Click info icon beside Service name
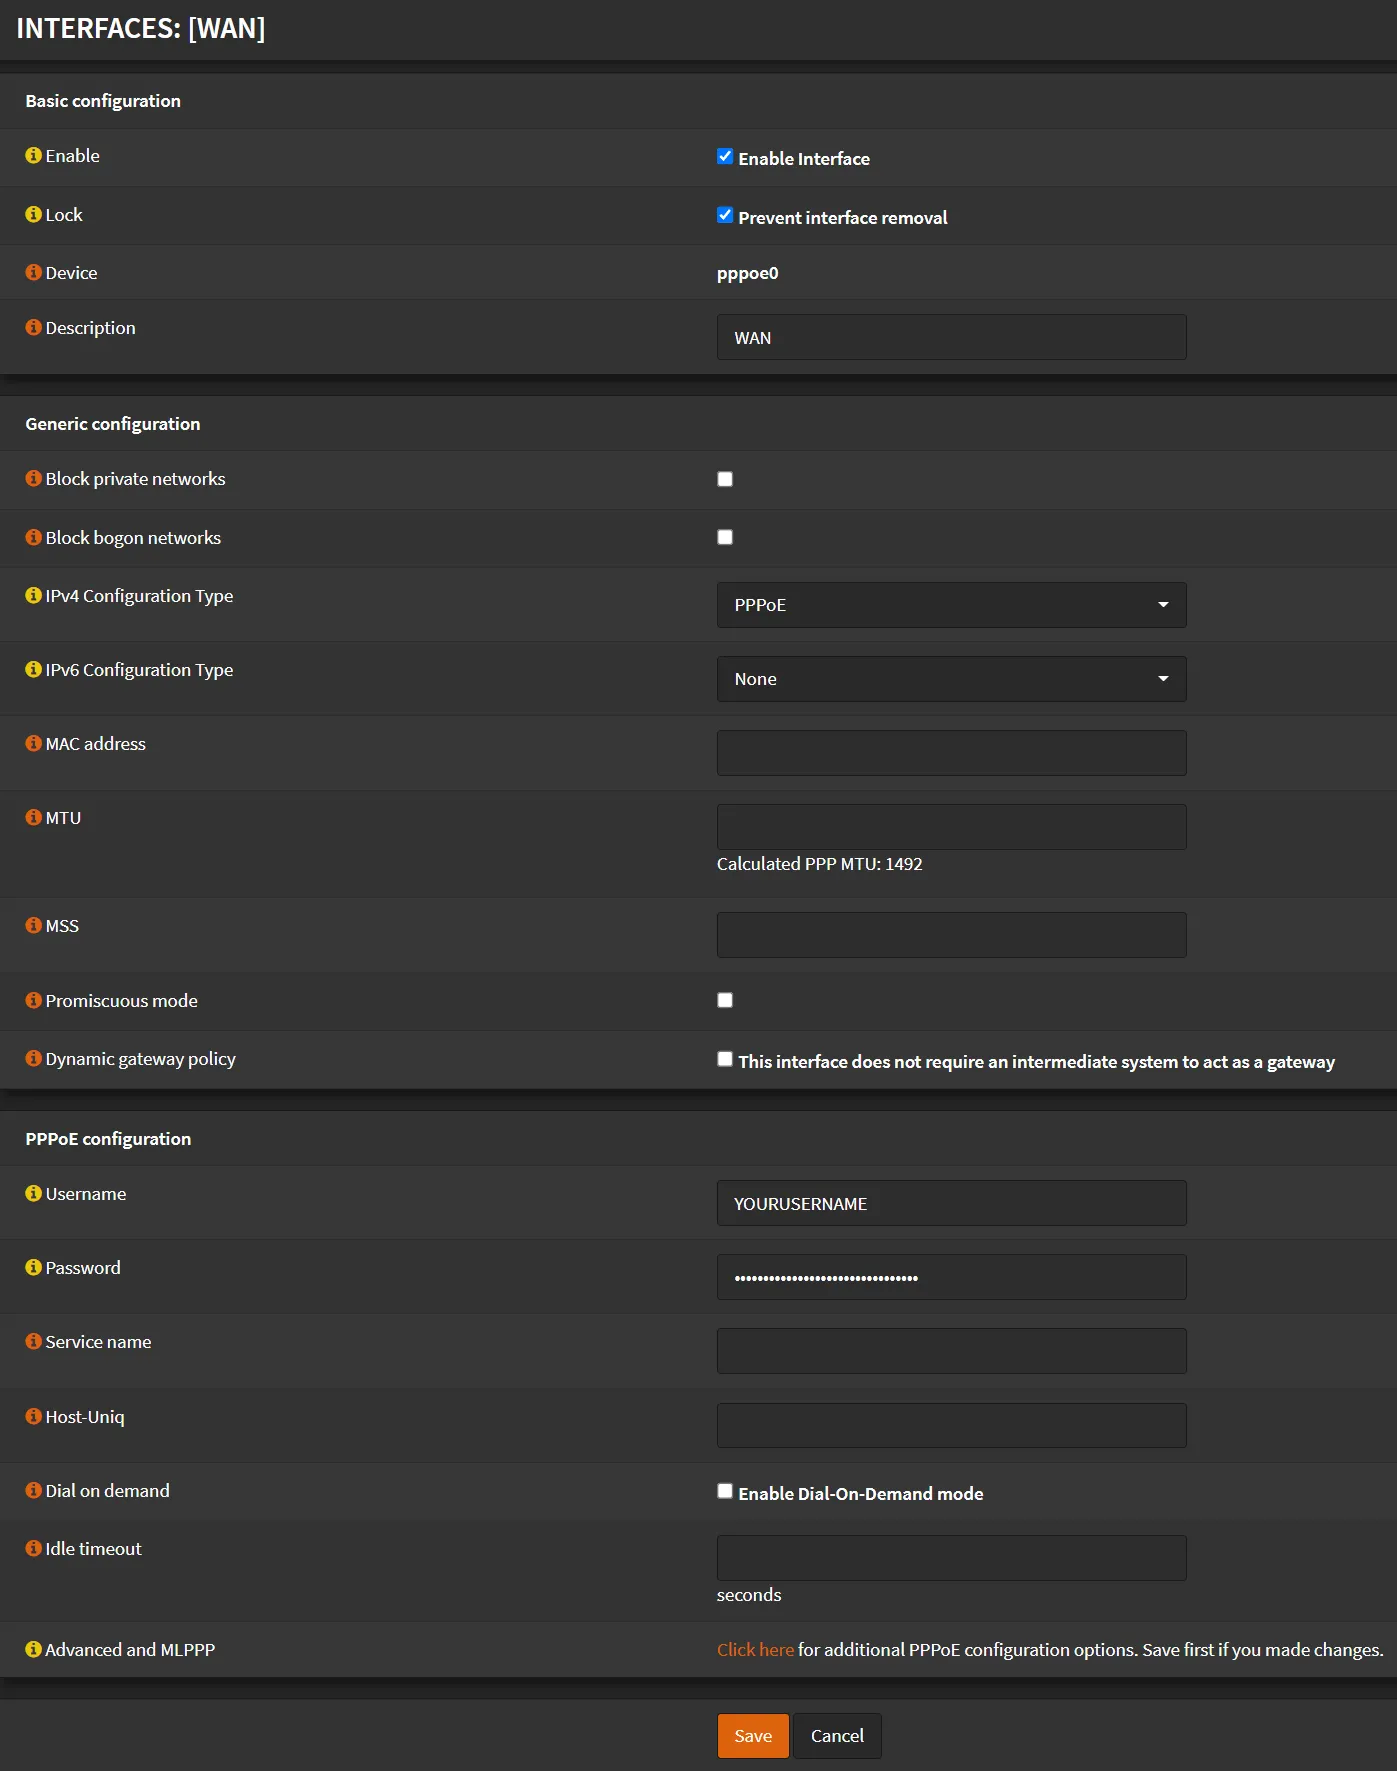The height and width of the screenshot is (1771, 1397). (x=33, y=1342)
